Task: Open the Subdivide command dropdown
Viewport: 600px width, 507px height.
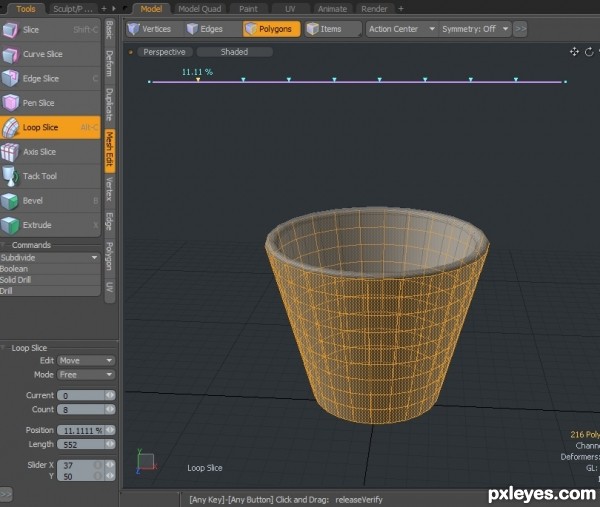Action: [50, 258]
